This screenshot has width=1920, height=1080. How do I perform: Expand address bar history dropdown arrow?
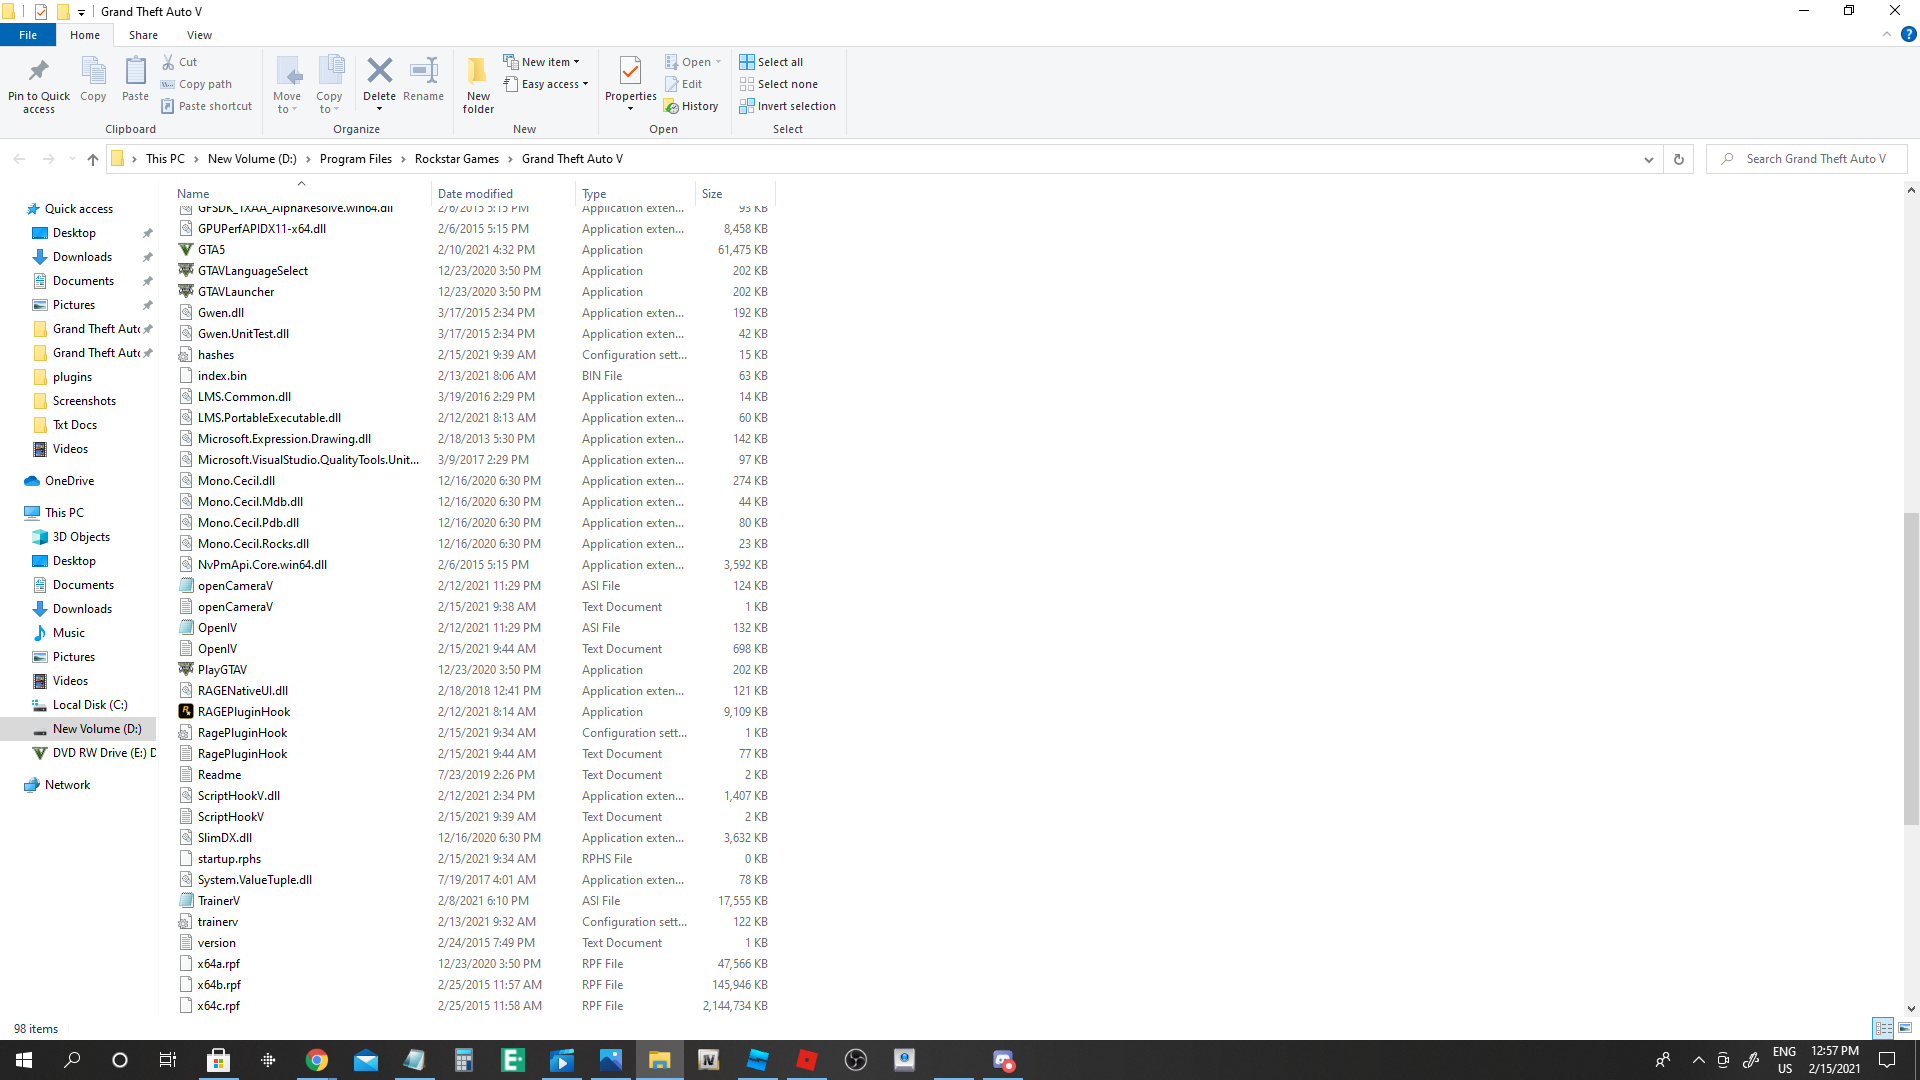point(1648,159)
